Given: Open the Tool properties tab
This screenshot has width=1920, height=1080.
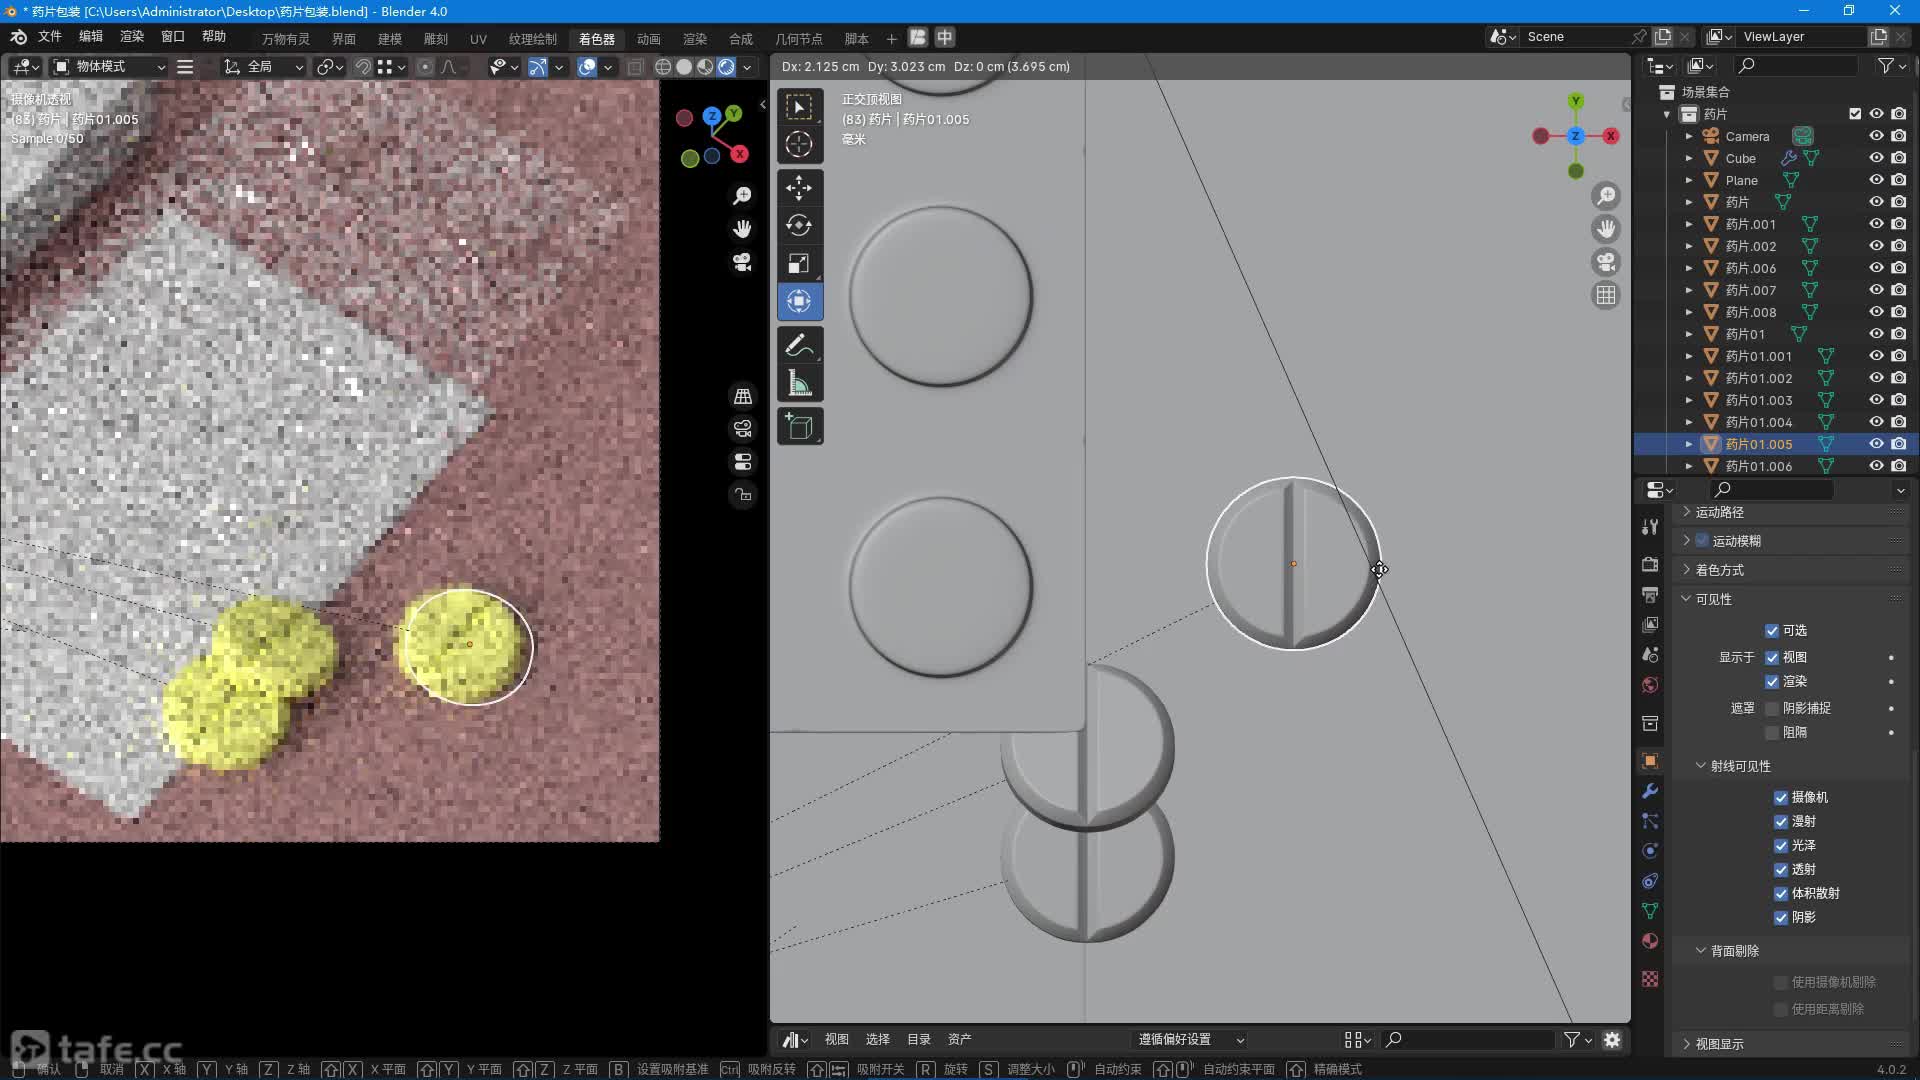Looking at the screenshot, I should click(1650, 527).
